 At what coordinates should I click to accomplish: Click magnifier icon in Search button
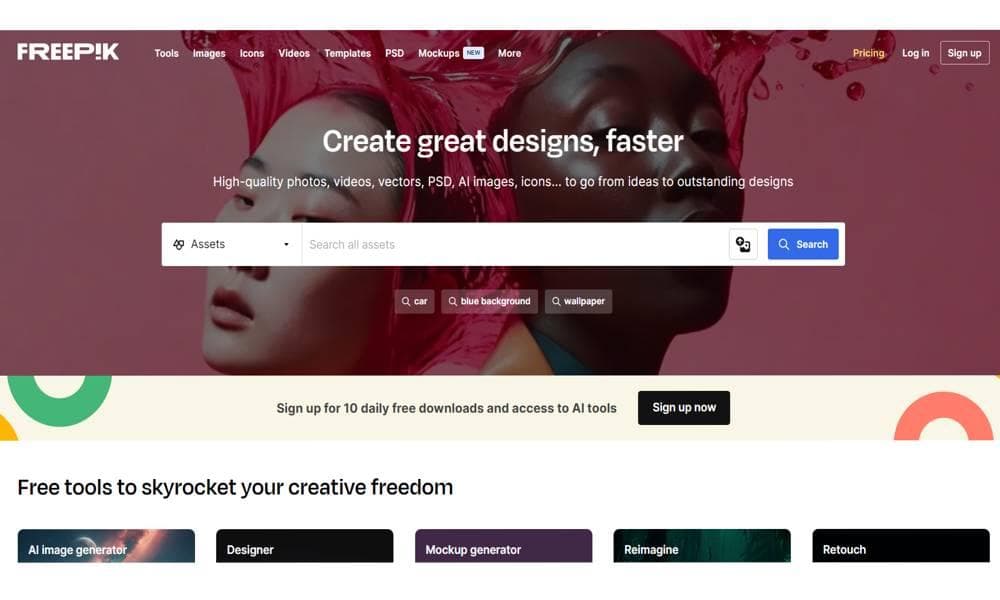point(784,244)
